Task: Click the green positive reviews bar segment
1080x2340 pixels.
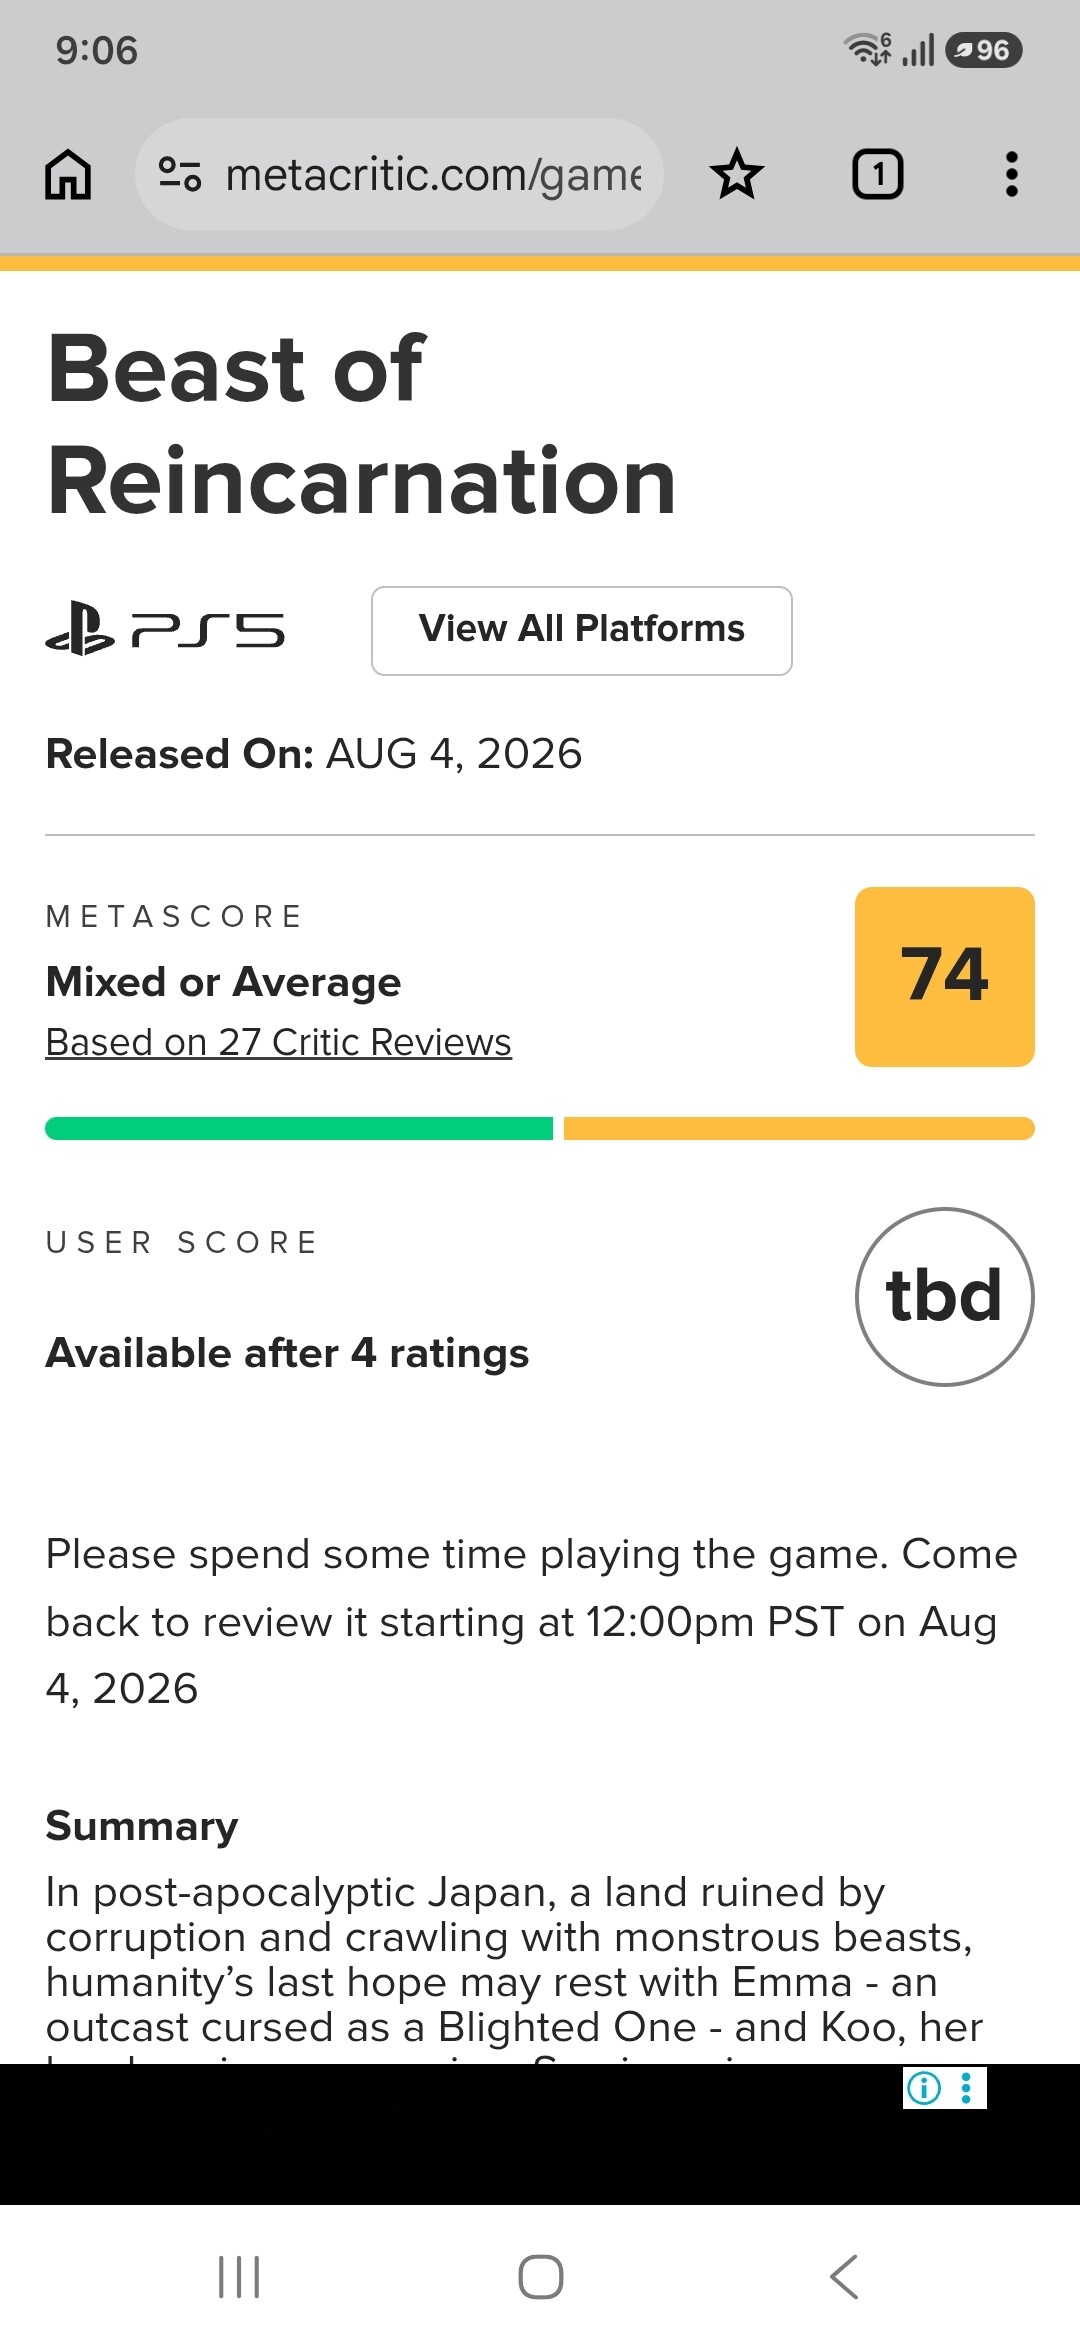Action: (x=299, y=1129)
